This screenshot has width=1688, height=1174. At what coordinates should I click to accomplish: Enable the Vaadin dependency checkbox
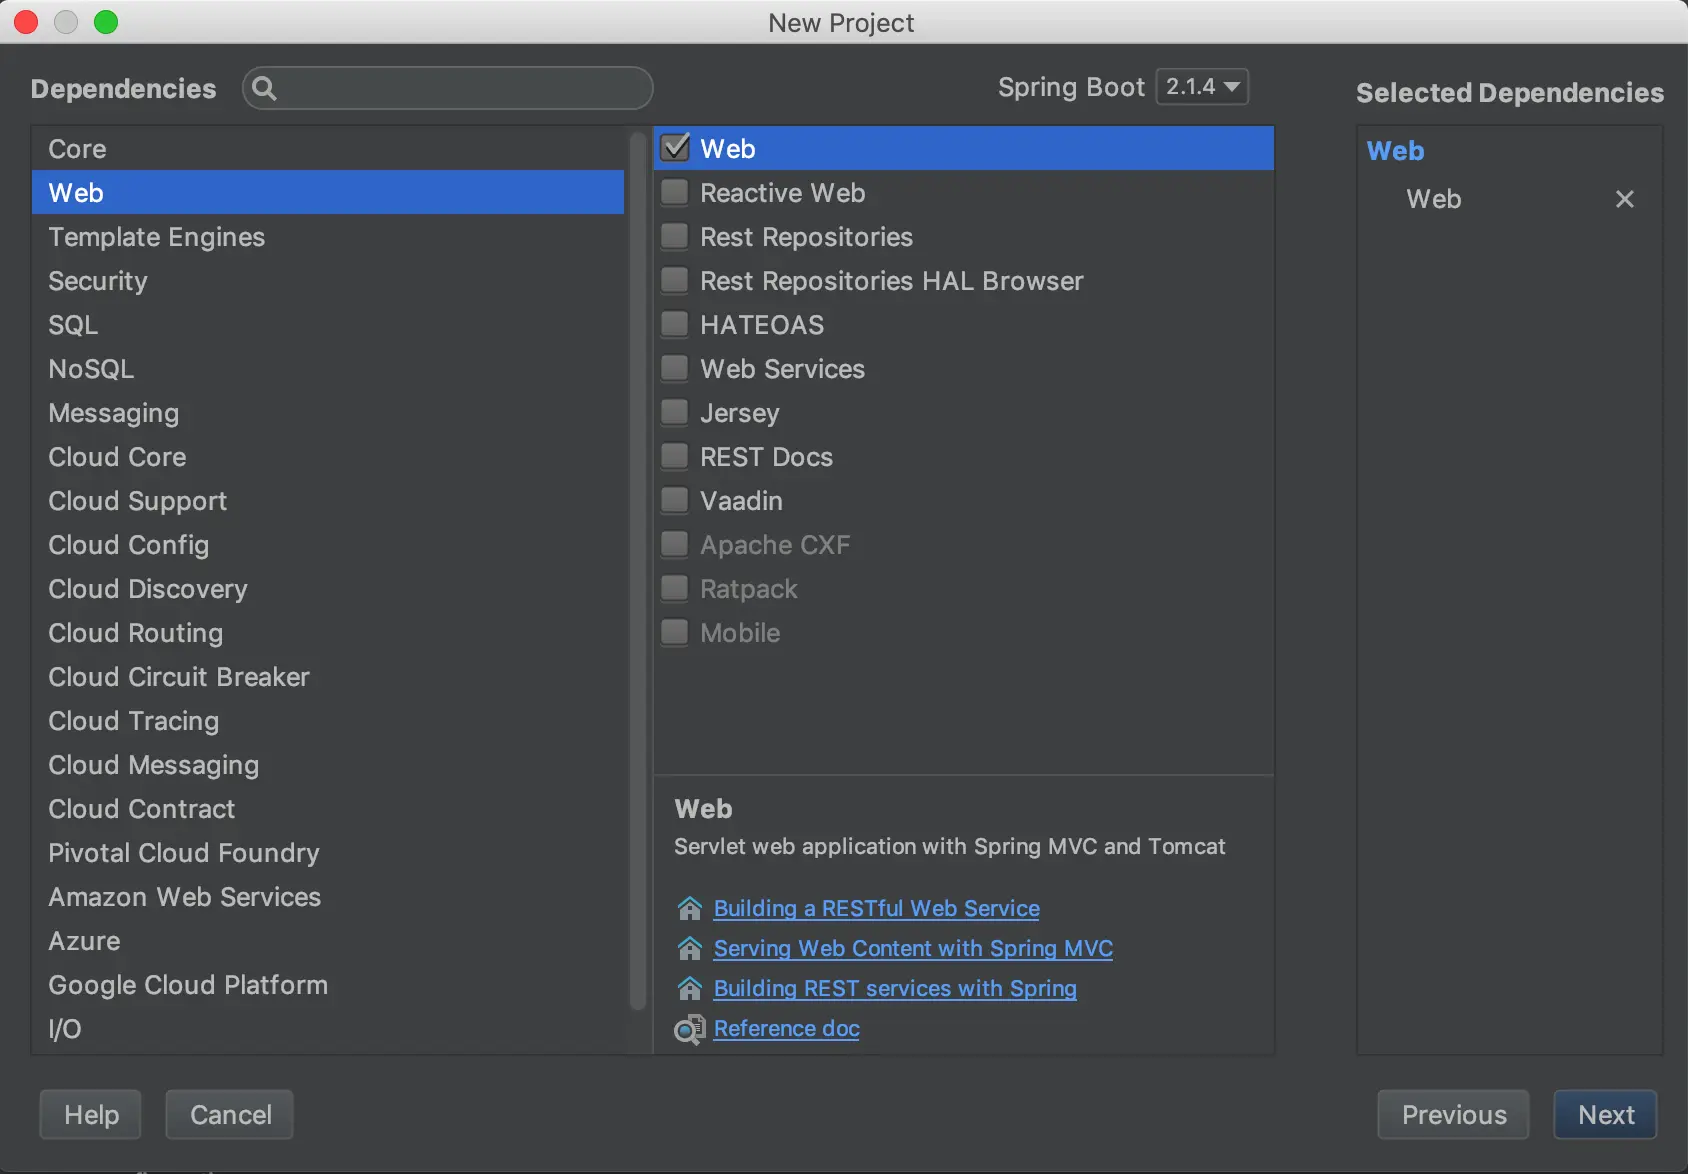pos(675,500)
